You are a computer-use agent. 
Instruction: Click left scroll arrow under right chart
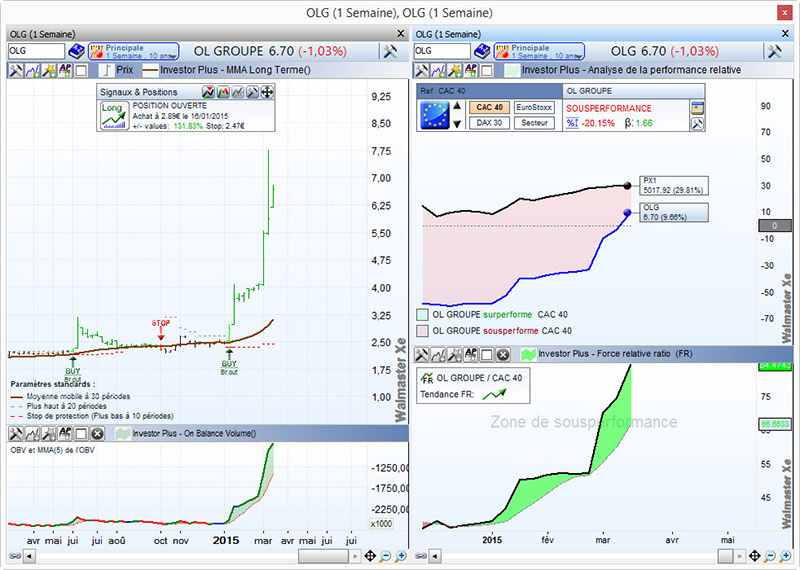point(435,556)
